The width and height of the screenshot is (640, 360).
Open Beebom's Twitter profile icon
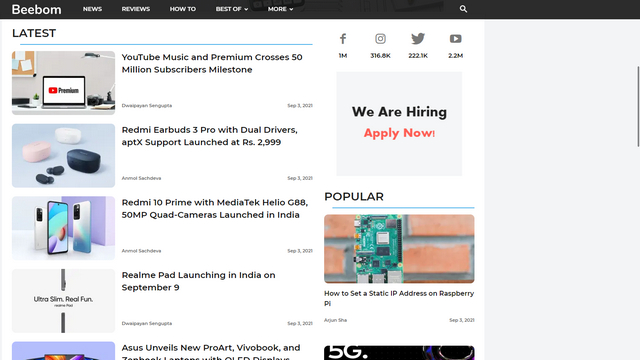pos(418,39)
